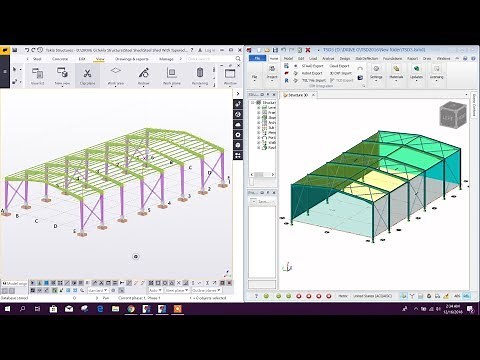Toggle the last red status light in TSD

(329, 296)
